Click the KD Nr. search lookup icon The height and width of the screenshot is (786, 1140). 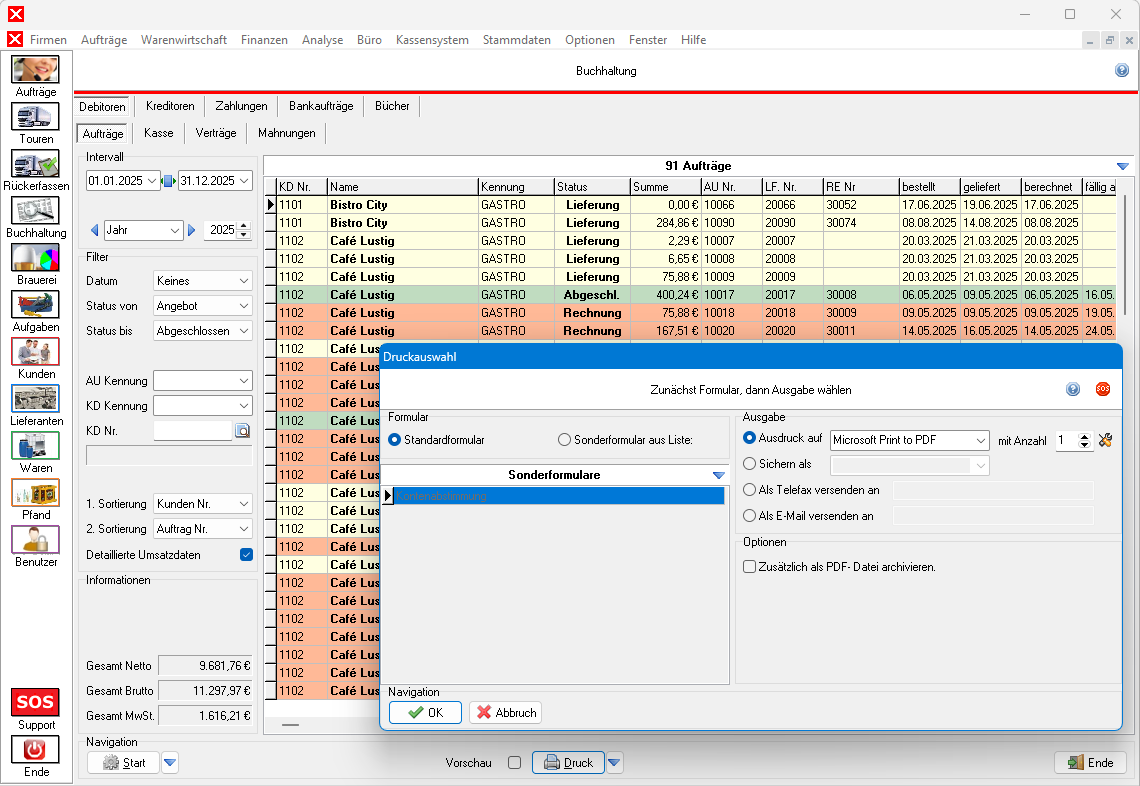tap(242, 431)
